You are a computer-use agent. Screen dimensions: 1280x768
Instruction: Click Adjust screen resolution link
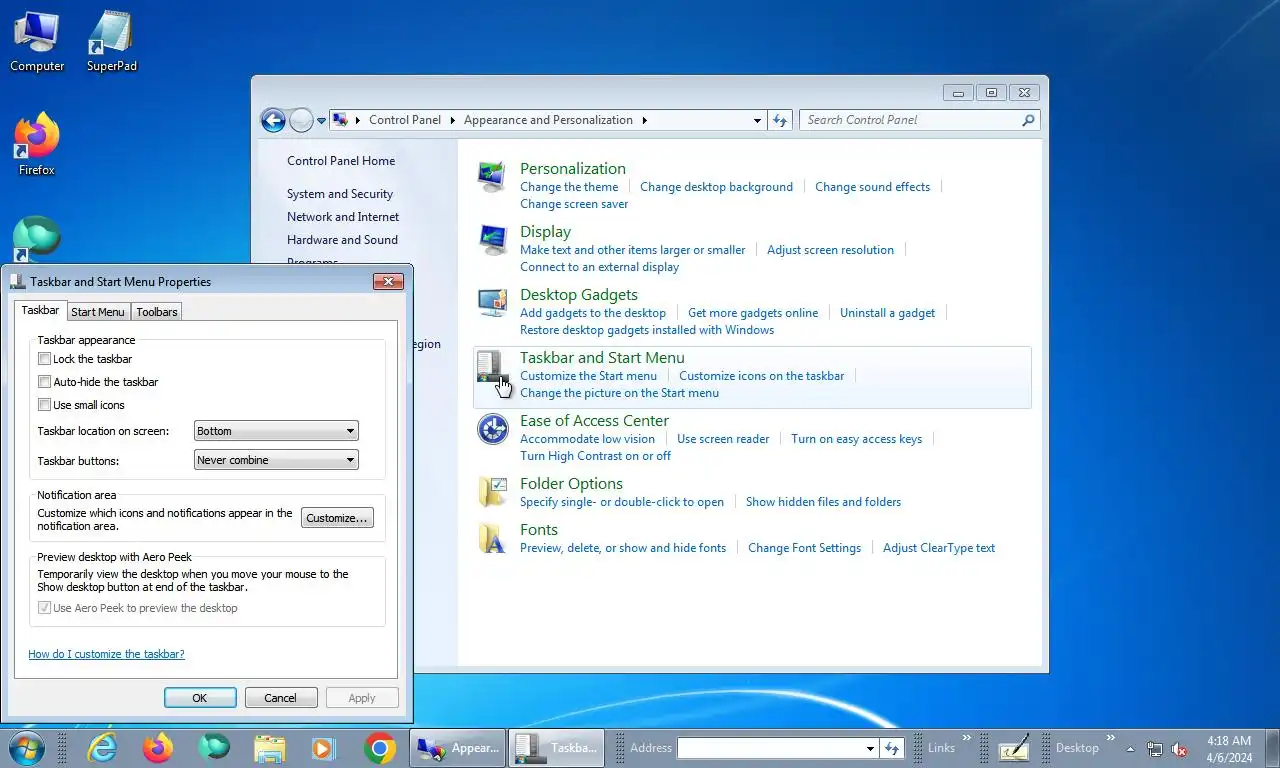[830, 250]
